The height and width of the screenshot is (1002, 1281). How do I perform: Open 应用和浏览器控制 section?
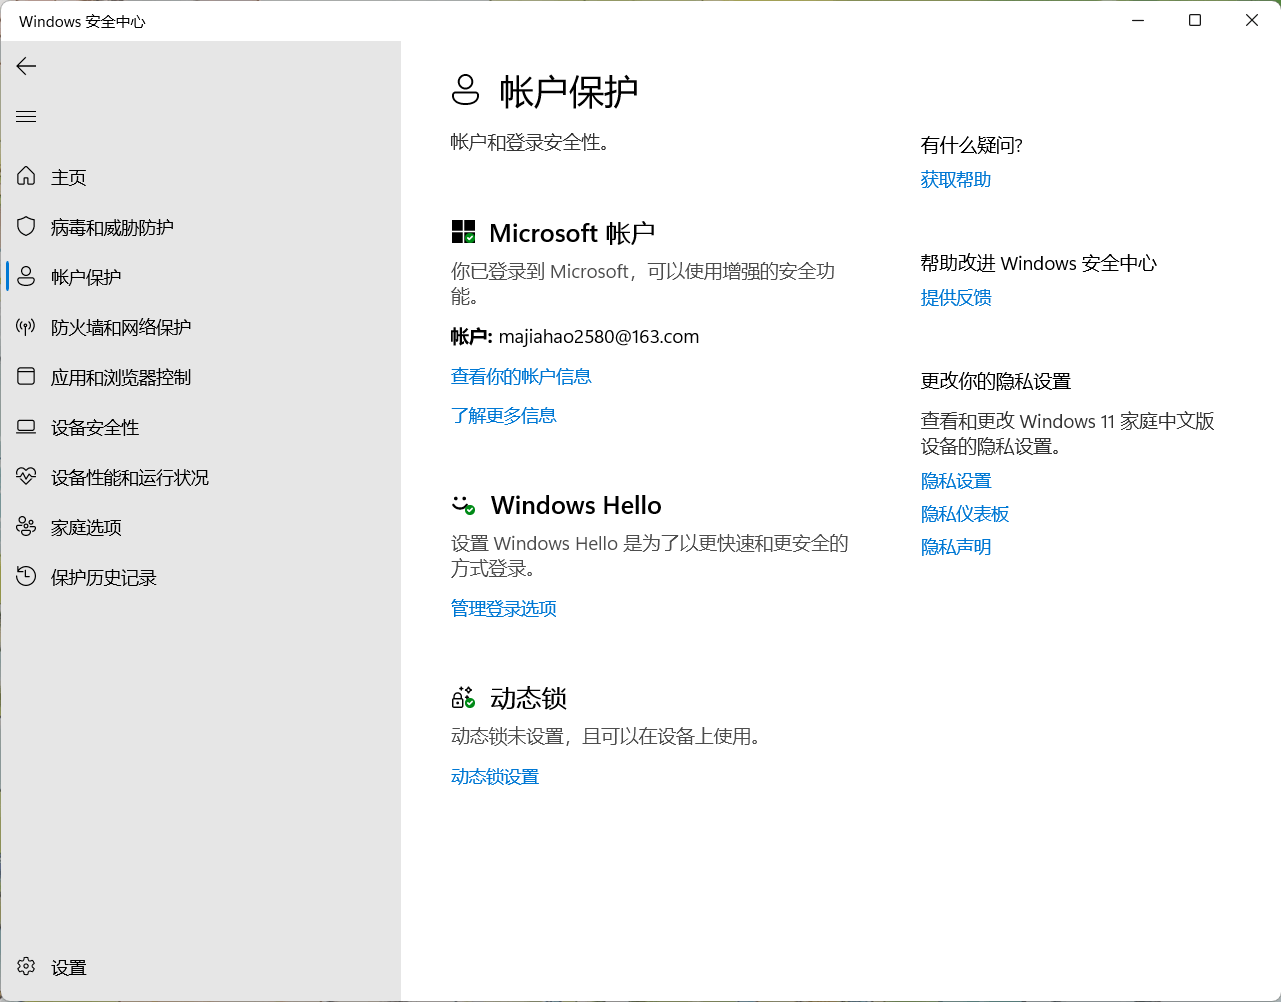pos(201,377)
